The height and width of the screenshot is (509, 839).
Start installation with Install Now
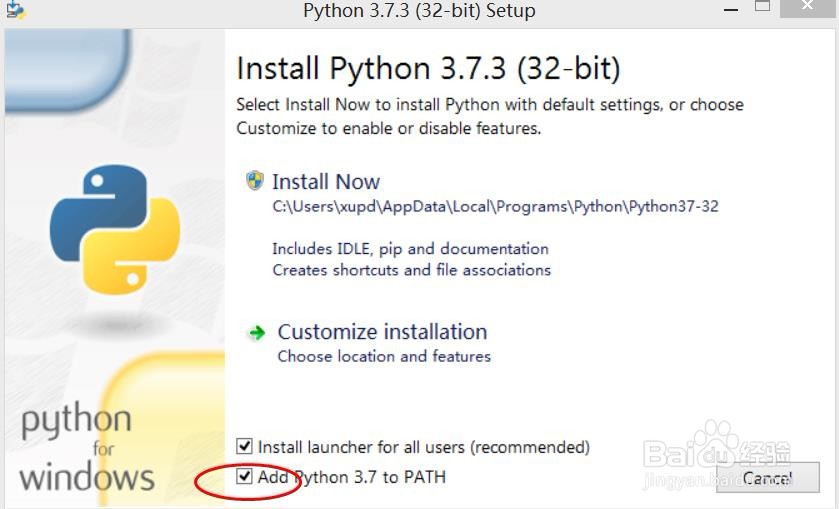[x=326, y=182]
